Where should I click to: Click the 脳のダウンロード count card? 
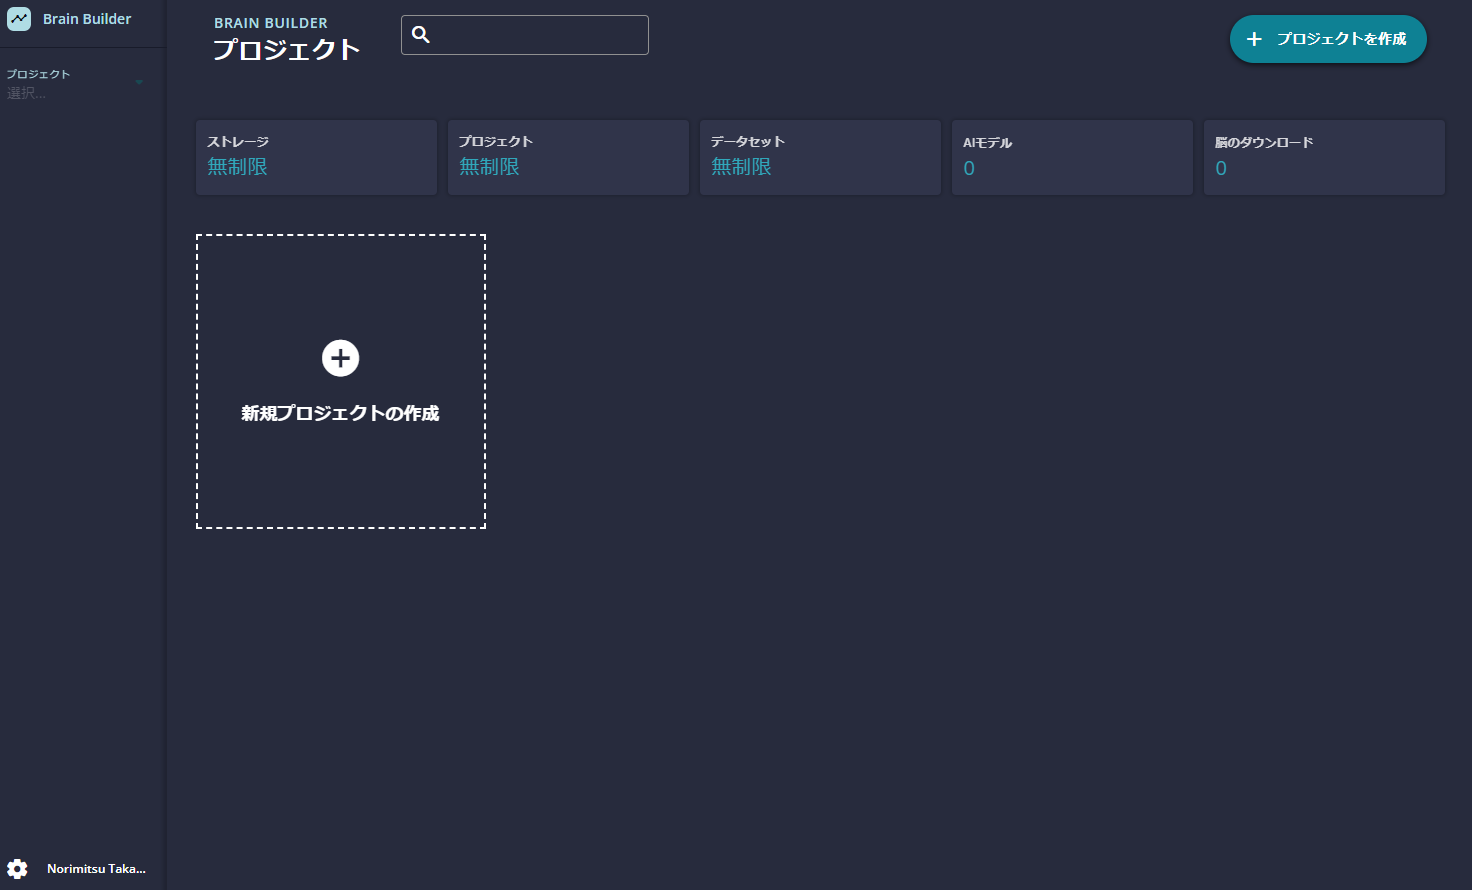pyautogui.click(x=1324, y=157)
